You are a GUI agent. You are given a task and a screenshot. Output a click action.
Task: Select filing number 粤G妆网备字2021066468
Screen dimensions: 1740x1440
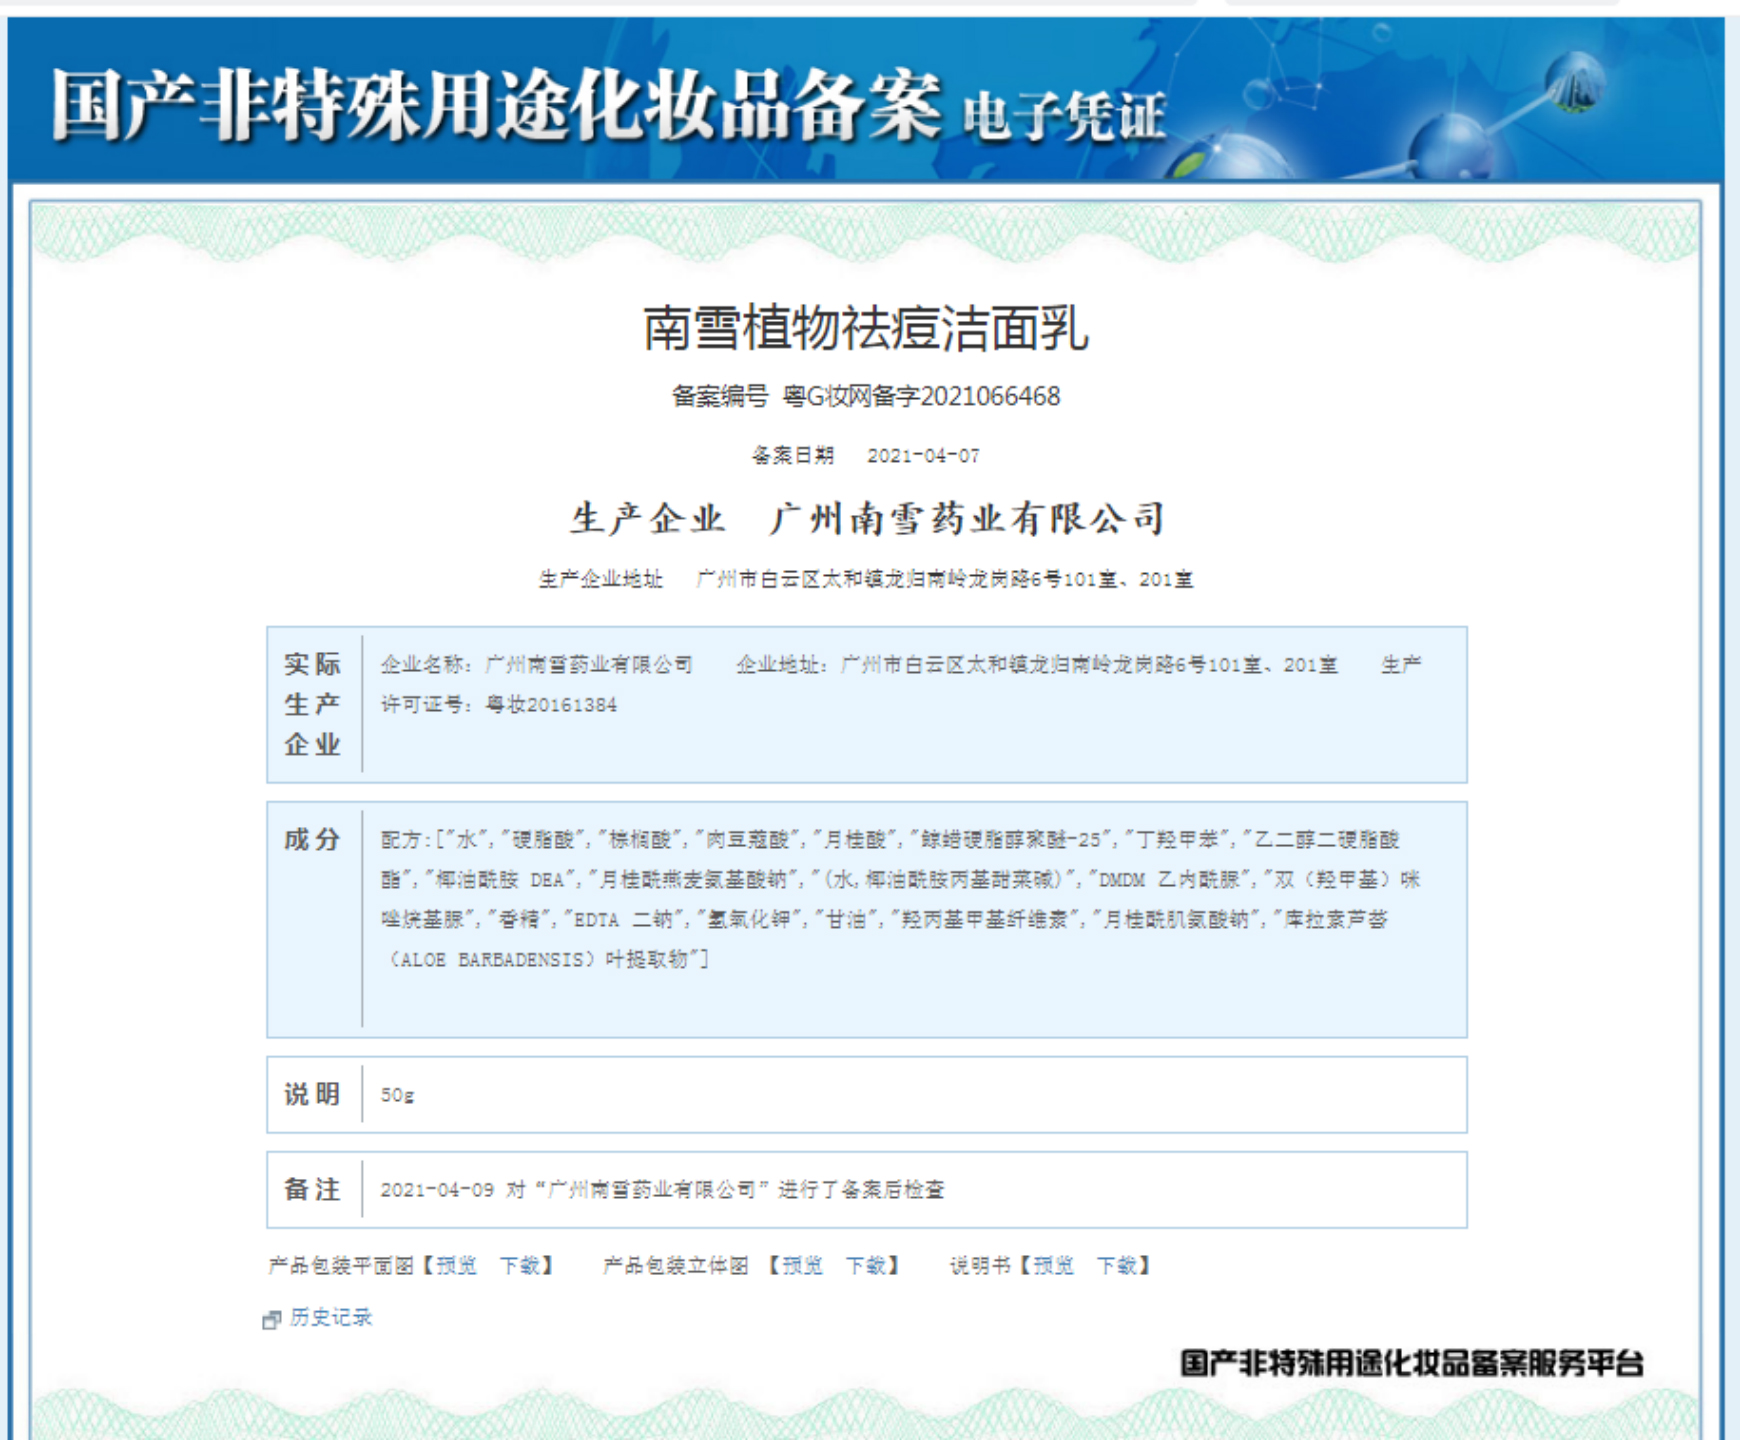point(921,397)
